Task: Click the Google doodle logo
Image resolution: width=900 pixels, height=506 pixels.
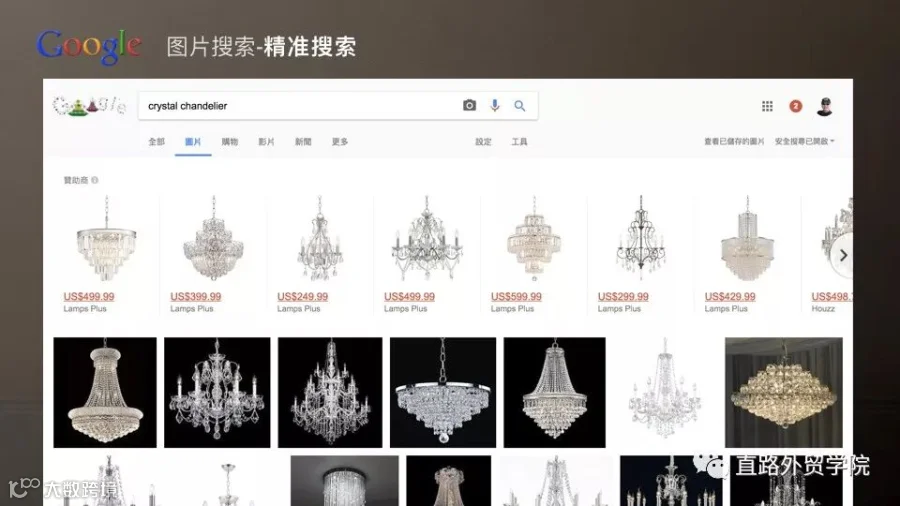Action: pos(89,106)
